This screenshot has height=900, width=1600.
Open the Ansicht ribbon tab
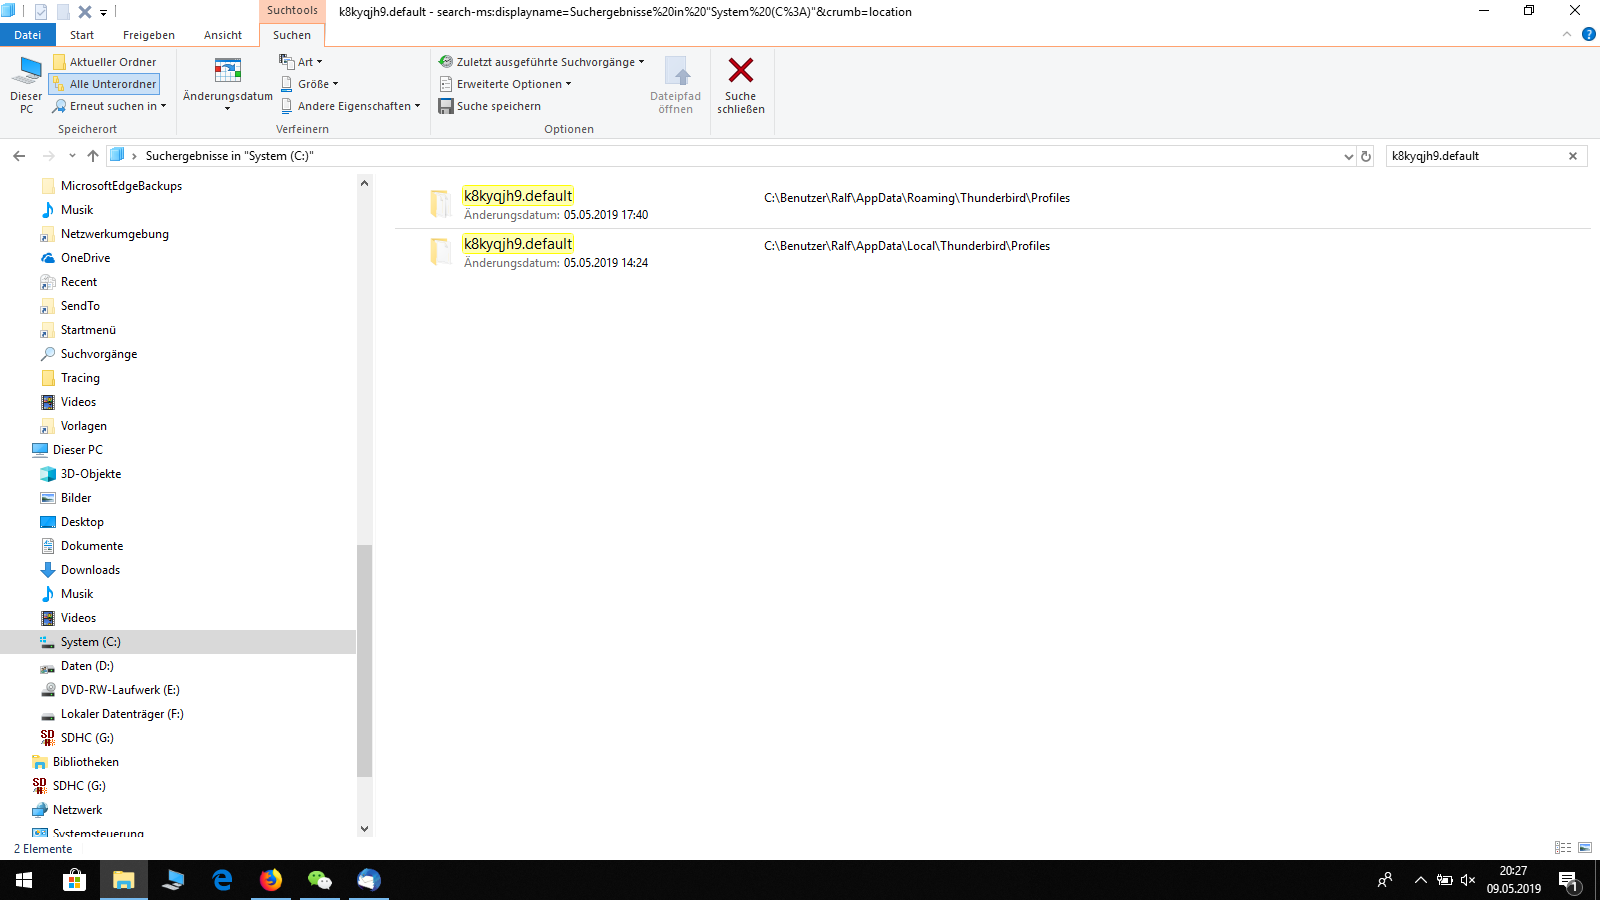tap(223, 35)
